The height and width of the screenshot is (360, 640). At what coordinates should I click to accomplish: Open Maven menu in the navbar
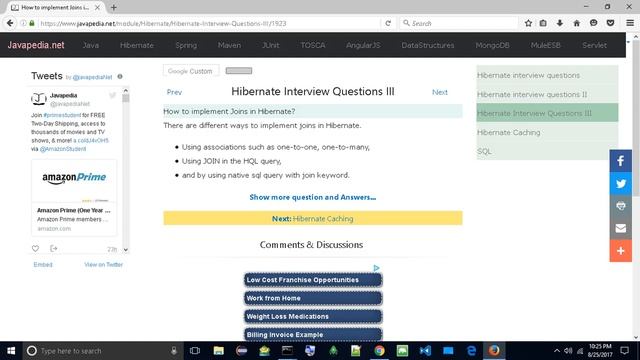229,45
